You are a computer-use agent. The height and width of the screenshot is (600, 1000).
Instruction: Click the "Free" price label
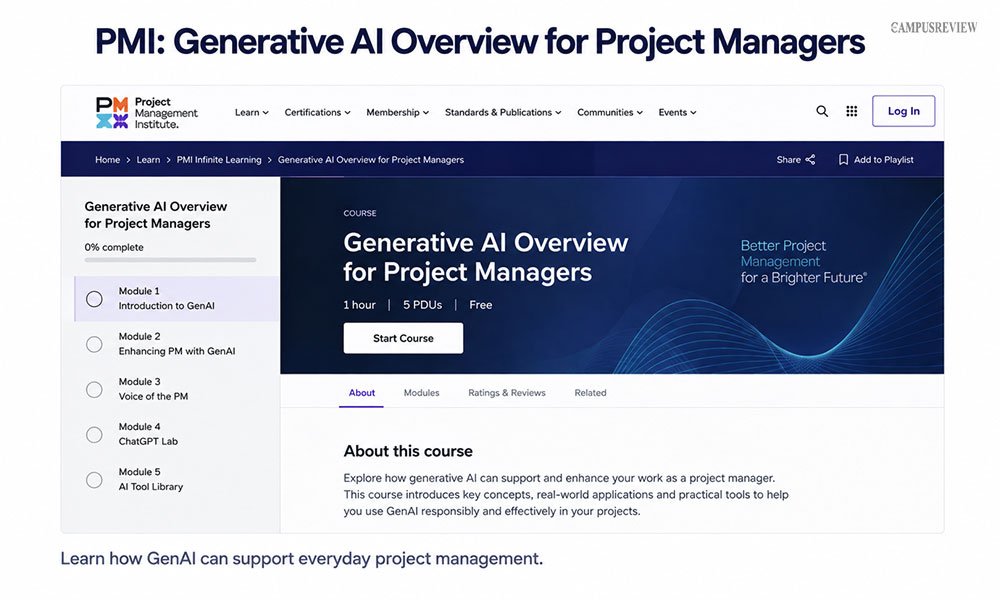click(x=481, y=305)
